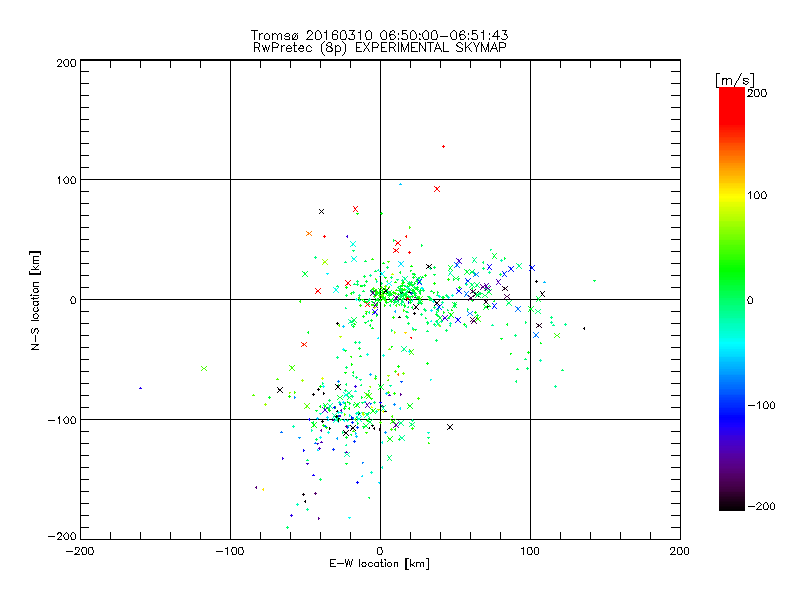Image resolution: width=800 pixels, height=600 pixels.
Task: Click the "[m/s]" colorbar unit label
Action: pyautogui.click(x=734, y=80)
